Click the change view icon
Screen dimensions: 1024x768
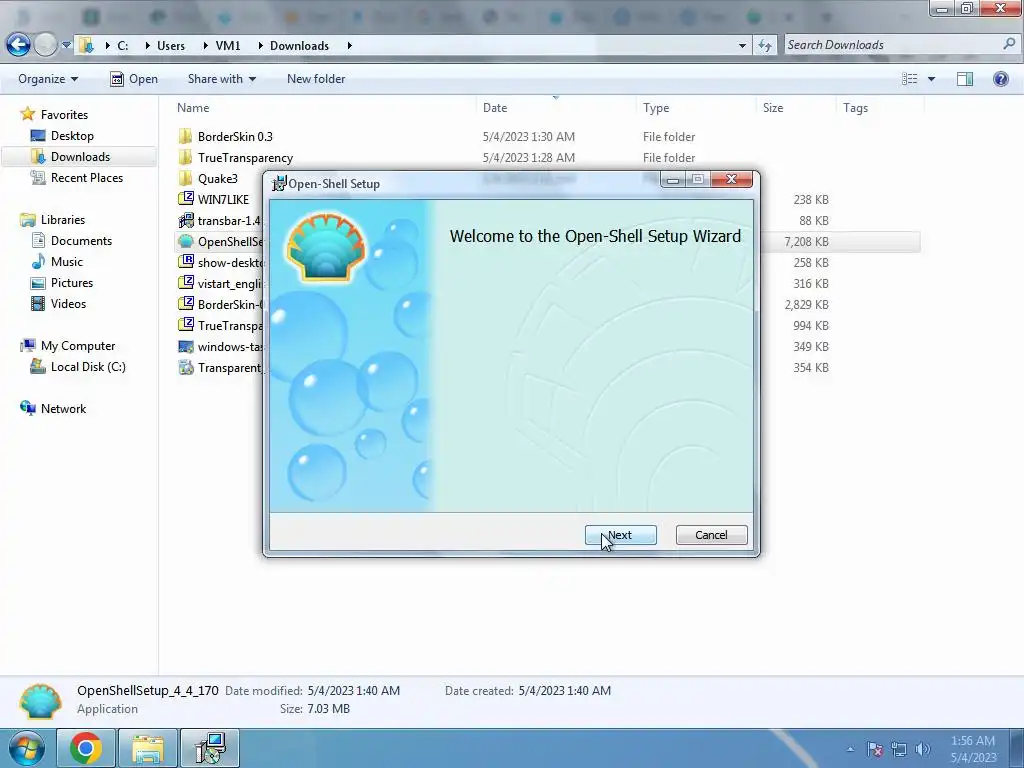point(910,78)
